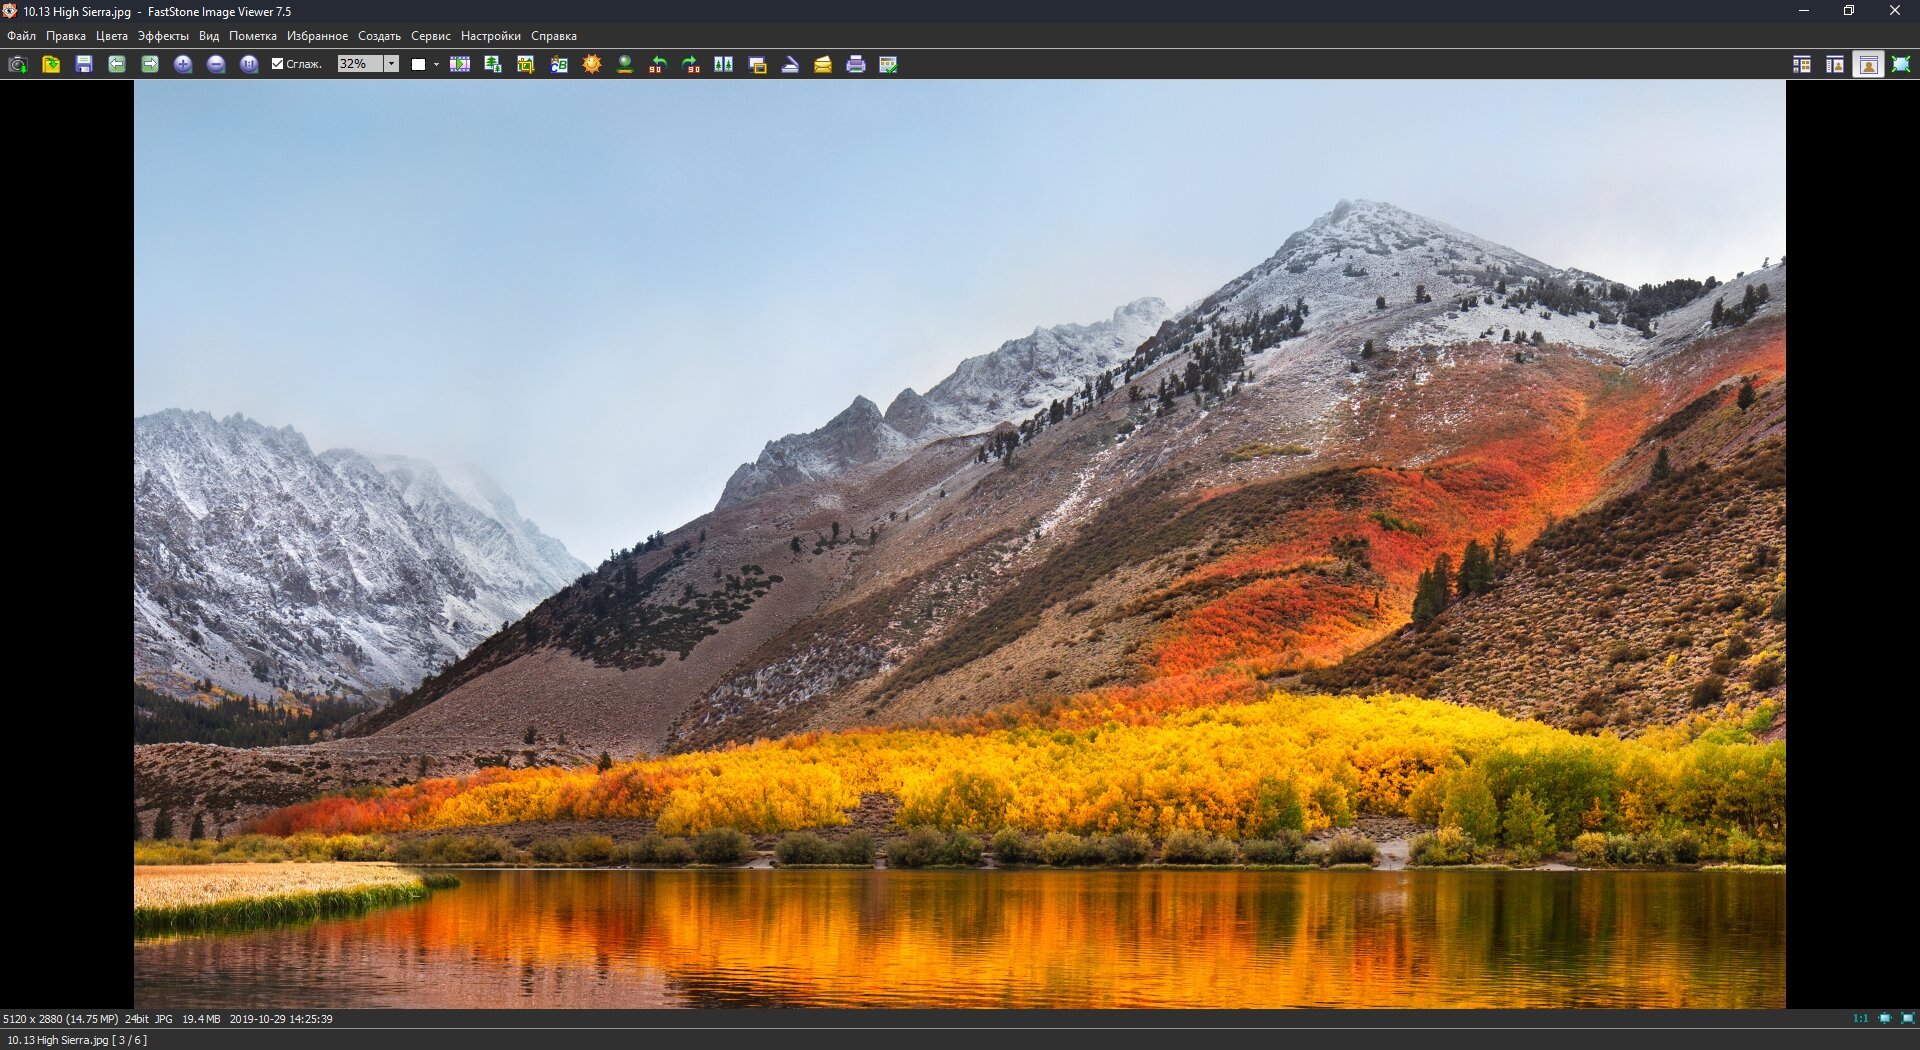Click the rightmost fit status bar icon
1920x1050 pixels.
(x=1908, y=1019)
